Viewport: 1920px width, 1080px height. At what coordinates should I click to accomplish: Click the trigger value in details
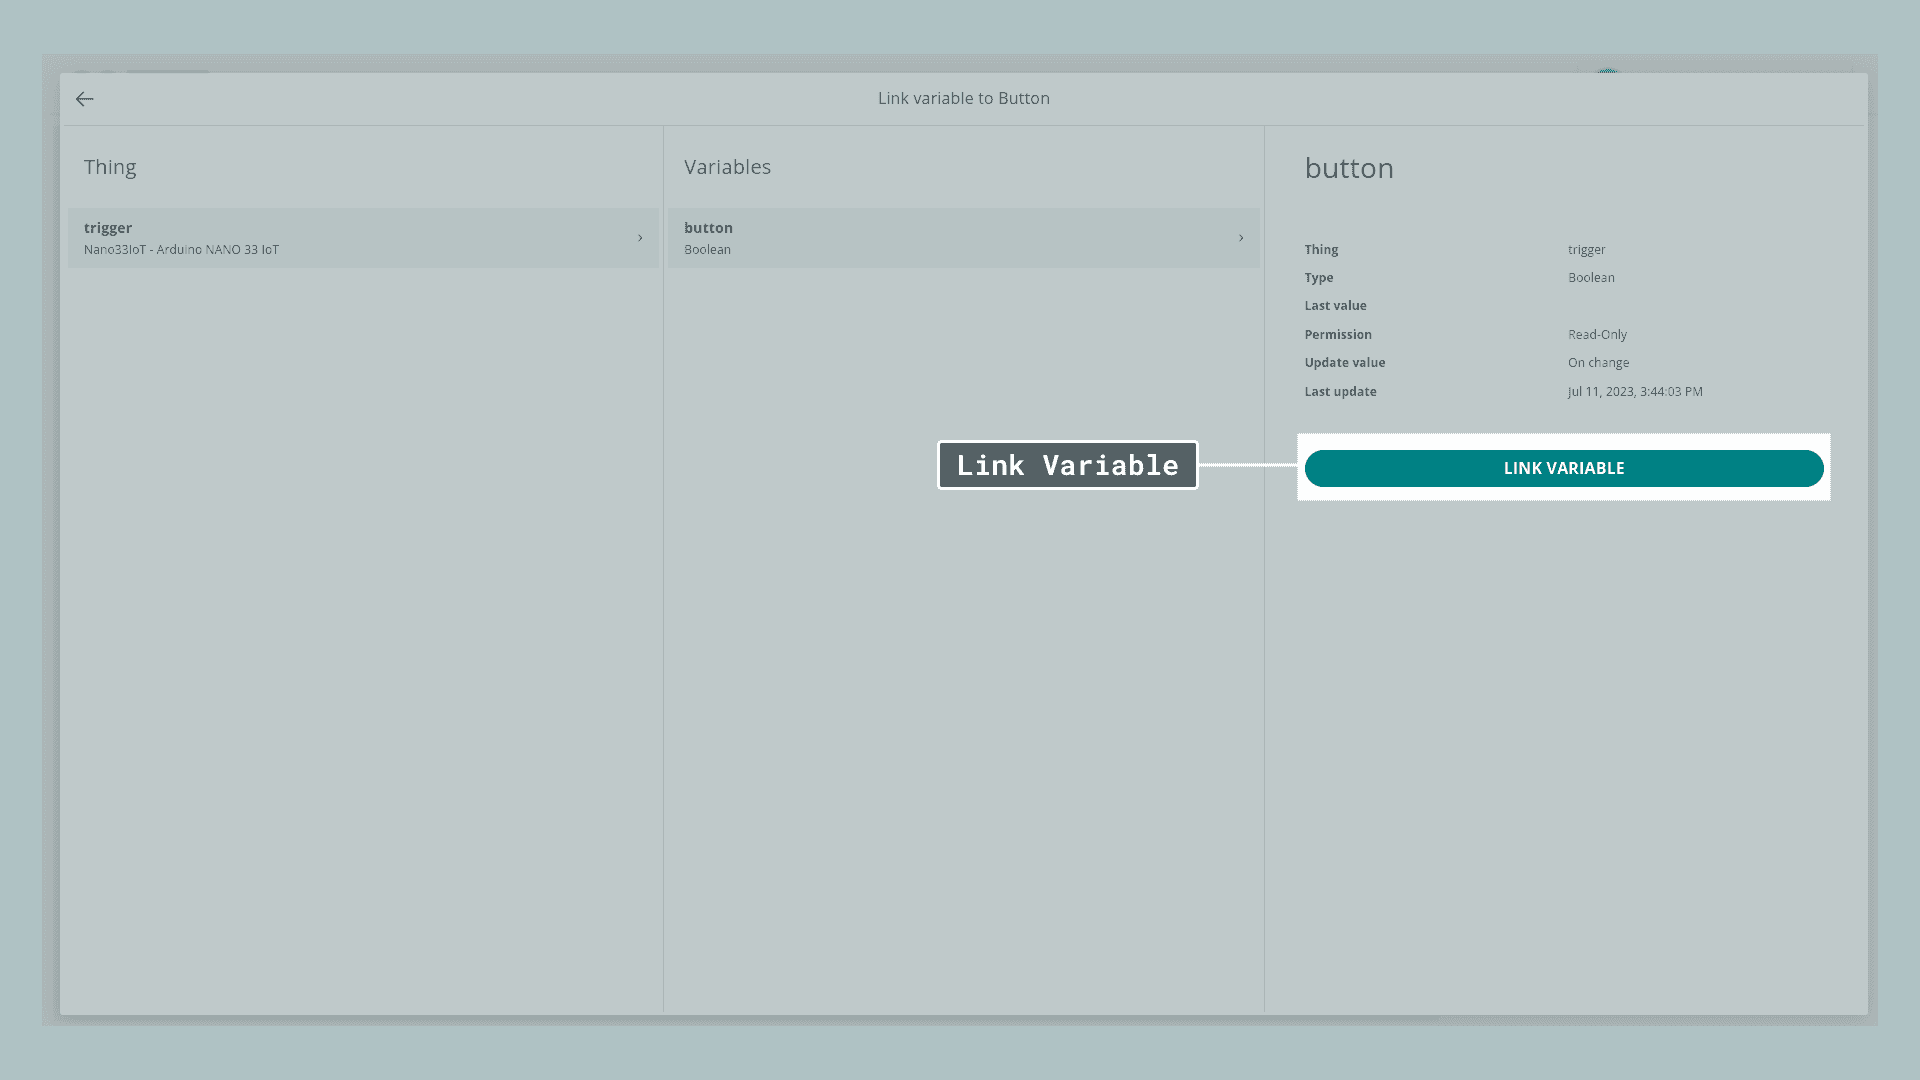click(x=1586, y=250)
